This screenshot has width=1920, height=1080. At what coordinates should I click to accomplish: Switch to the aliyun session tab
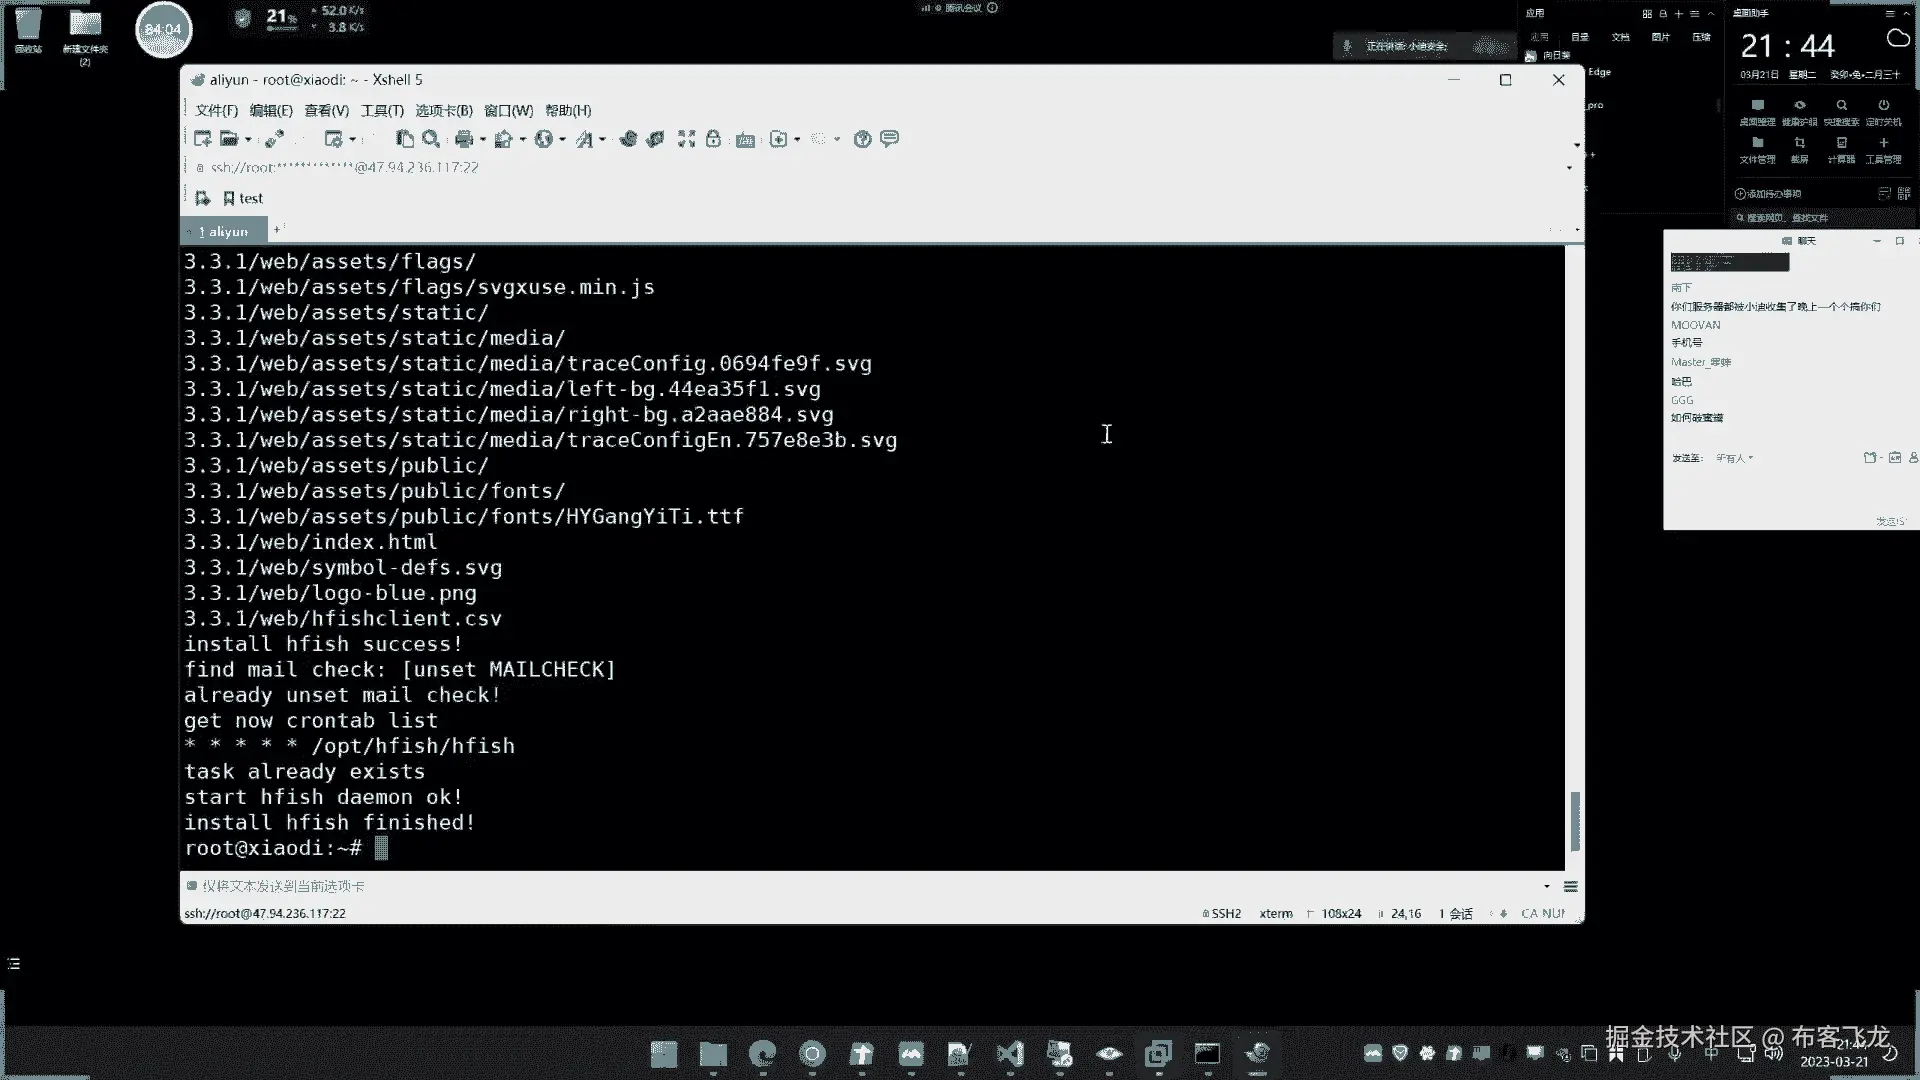click(x=224, y=232)
